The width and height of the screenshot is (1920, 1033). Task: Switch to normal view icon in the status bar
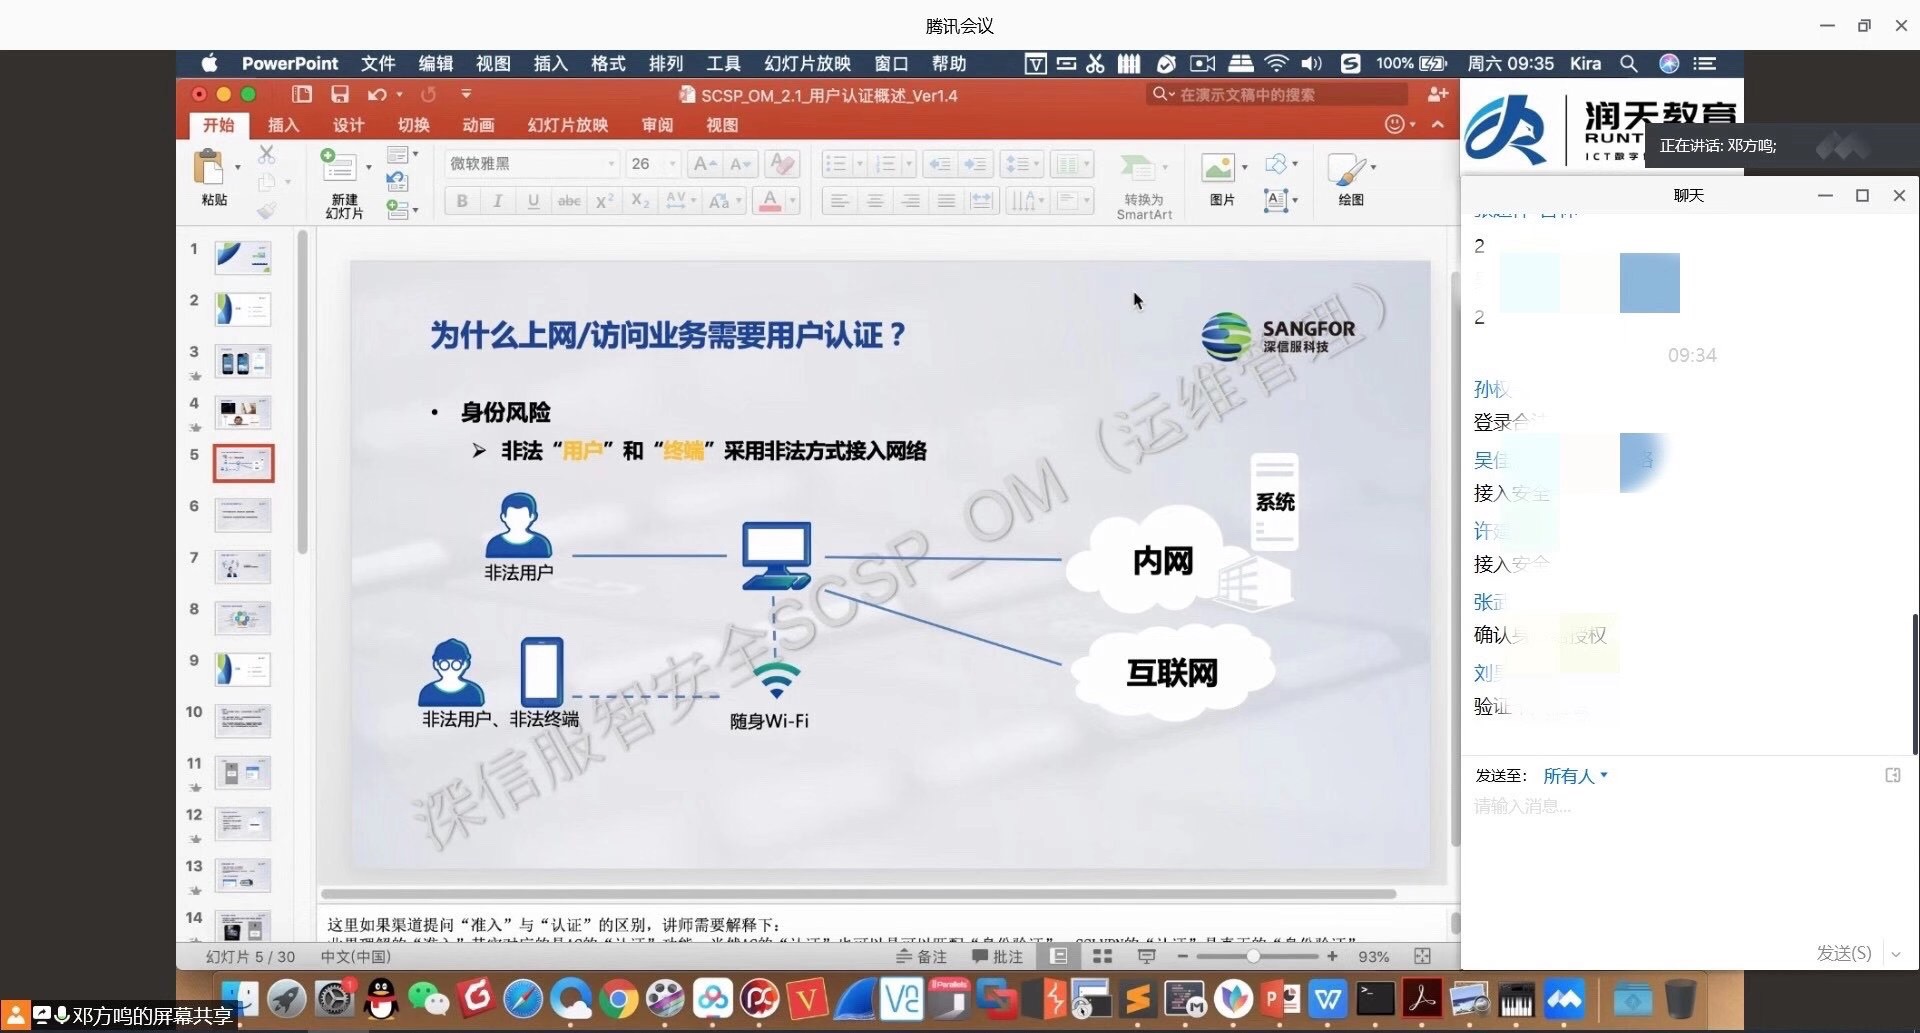(1058, 957)
